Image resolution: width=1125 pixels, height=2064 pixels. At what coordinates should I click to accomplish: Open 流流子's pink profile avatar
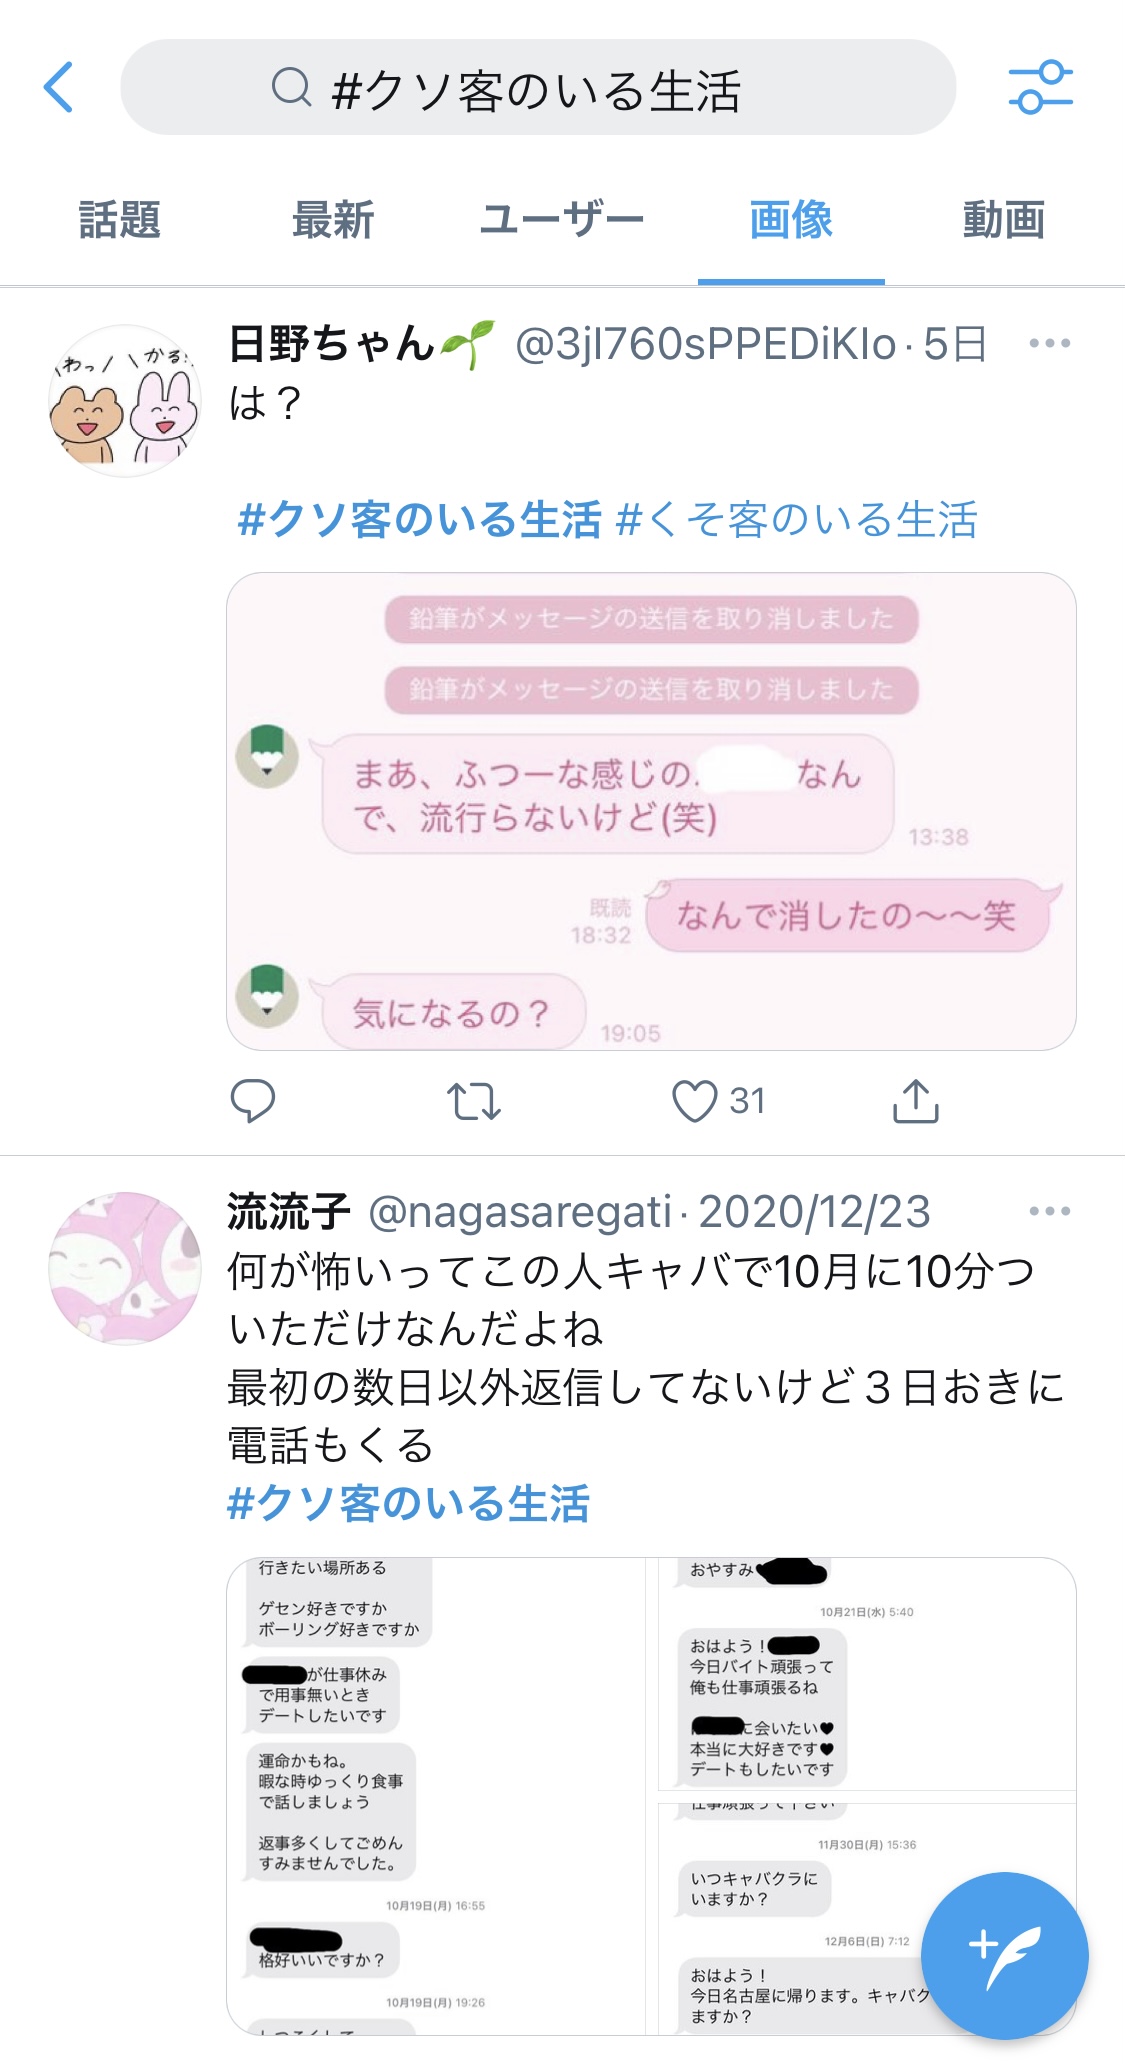tap(125, 1268)
